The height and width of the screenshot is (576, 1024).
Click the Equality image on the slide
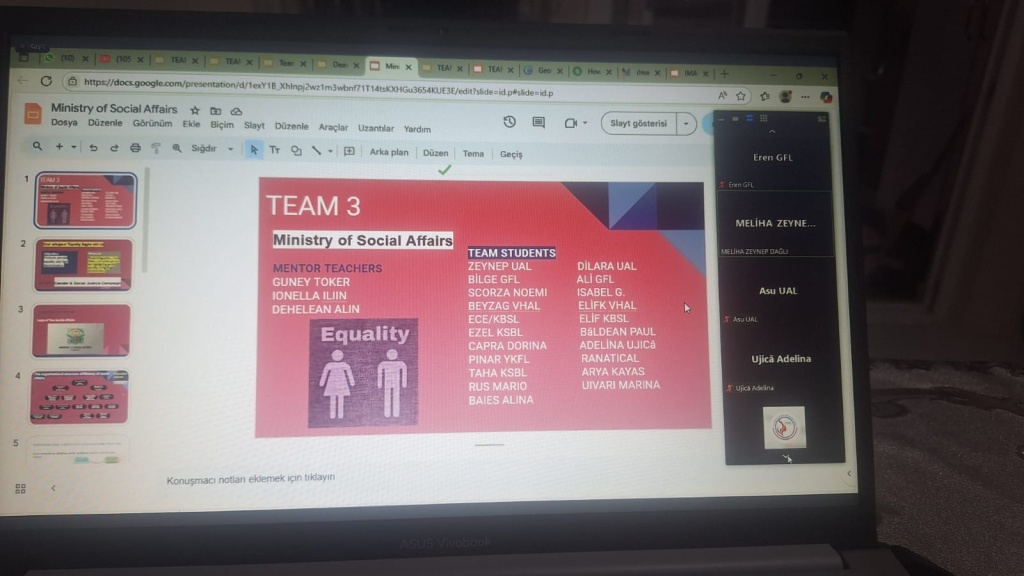(x=363, y=373)
